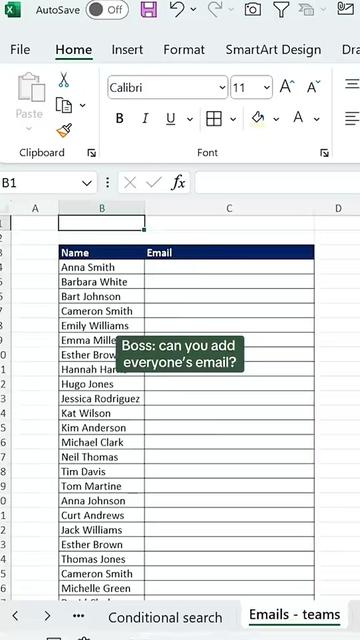Image resolution: width=360 pixels, height=640 pixels.
Task: Select the Michael Clark cell
Action: pyautogui.click(x=102, y=442)
